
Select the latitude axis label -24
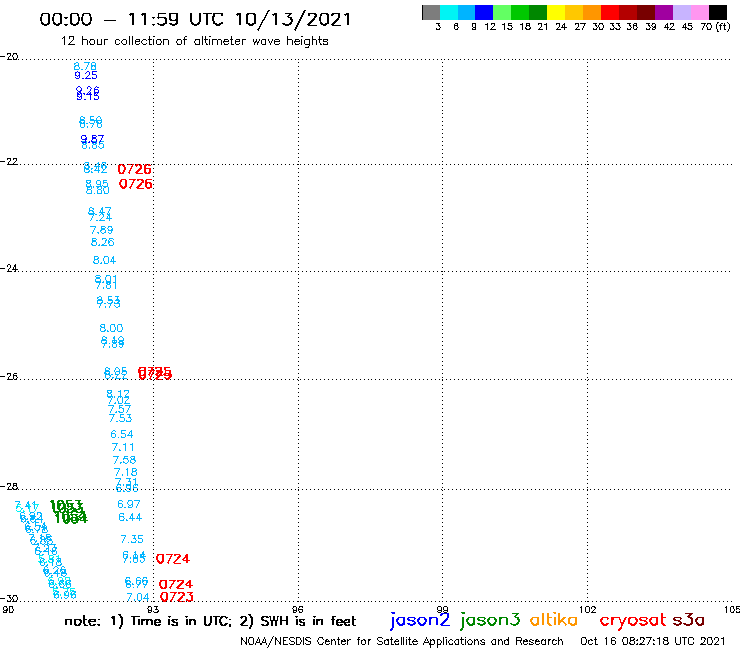[x=9, y=268]
